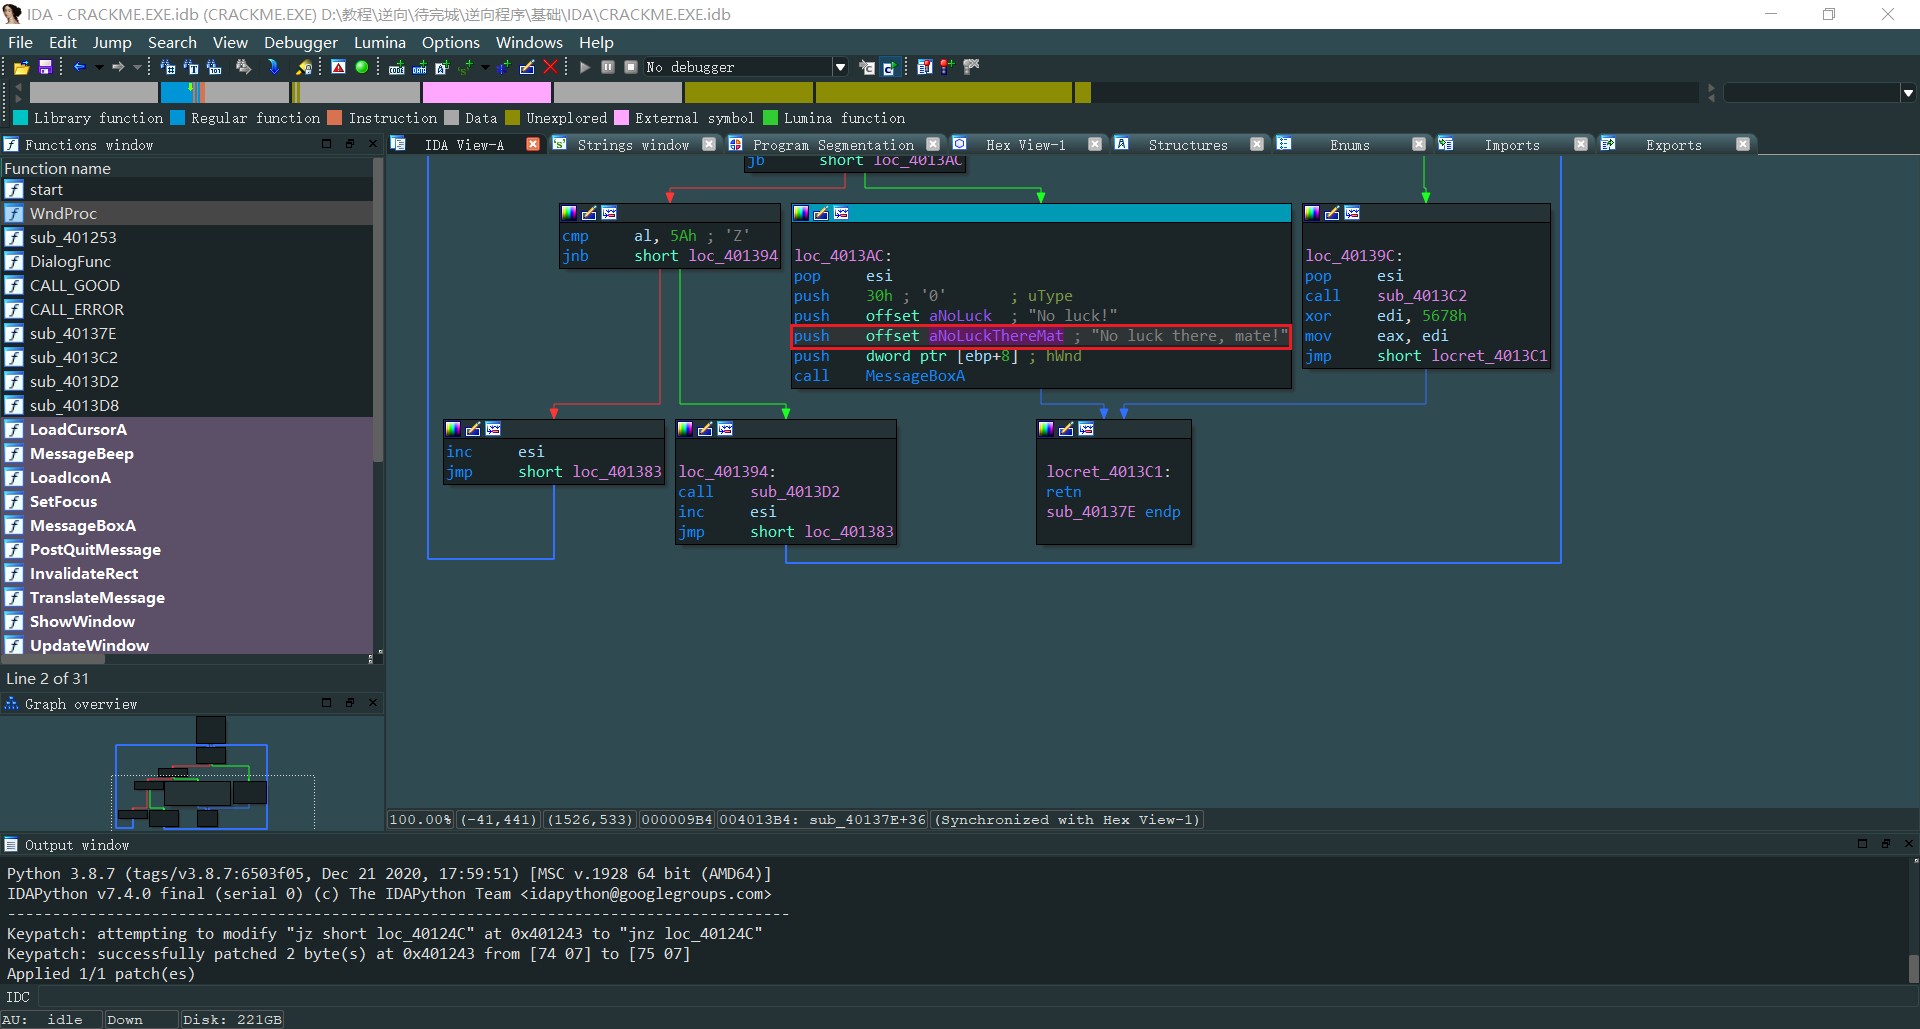This screenshot has width=1920, height=1029.
Task: Open the Debugger menu
Action: (300, 42)
